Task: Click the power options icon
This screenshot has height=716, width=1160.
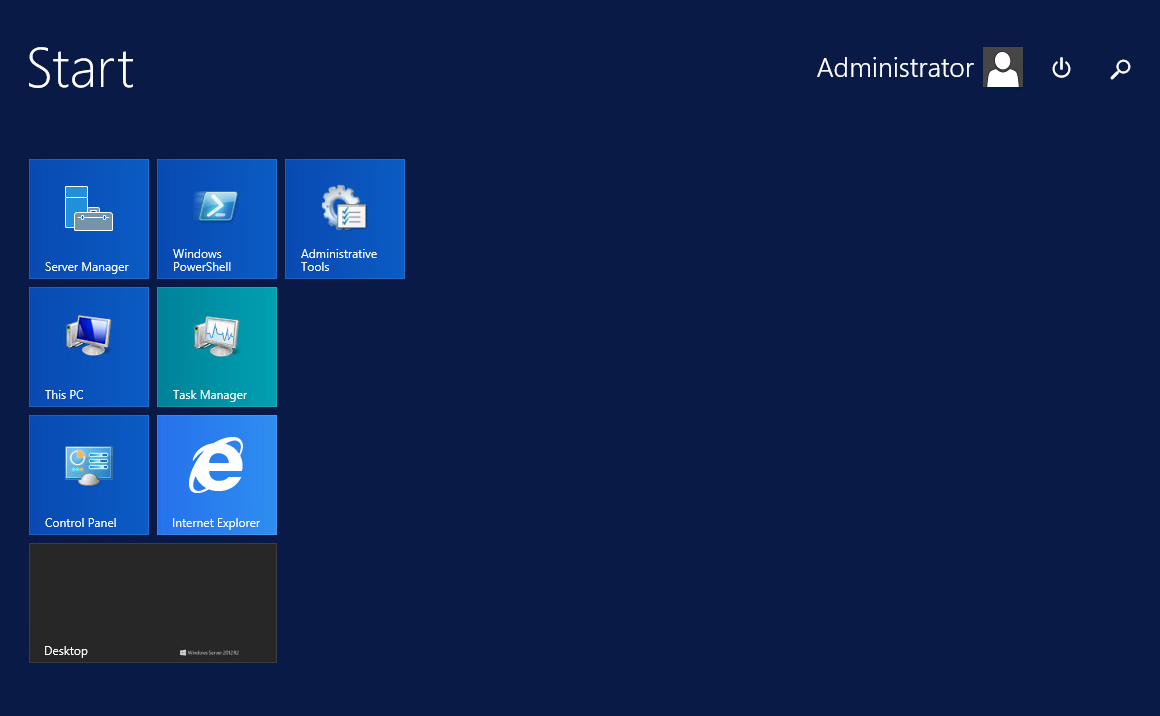Action: coord(1062,68)
